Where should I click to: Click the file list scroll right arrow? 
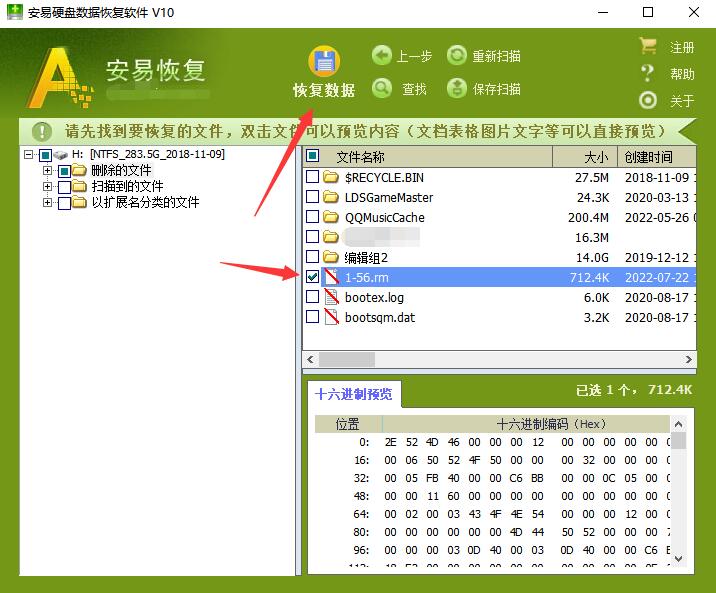tap(689, 360)
